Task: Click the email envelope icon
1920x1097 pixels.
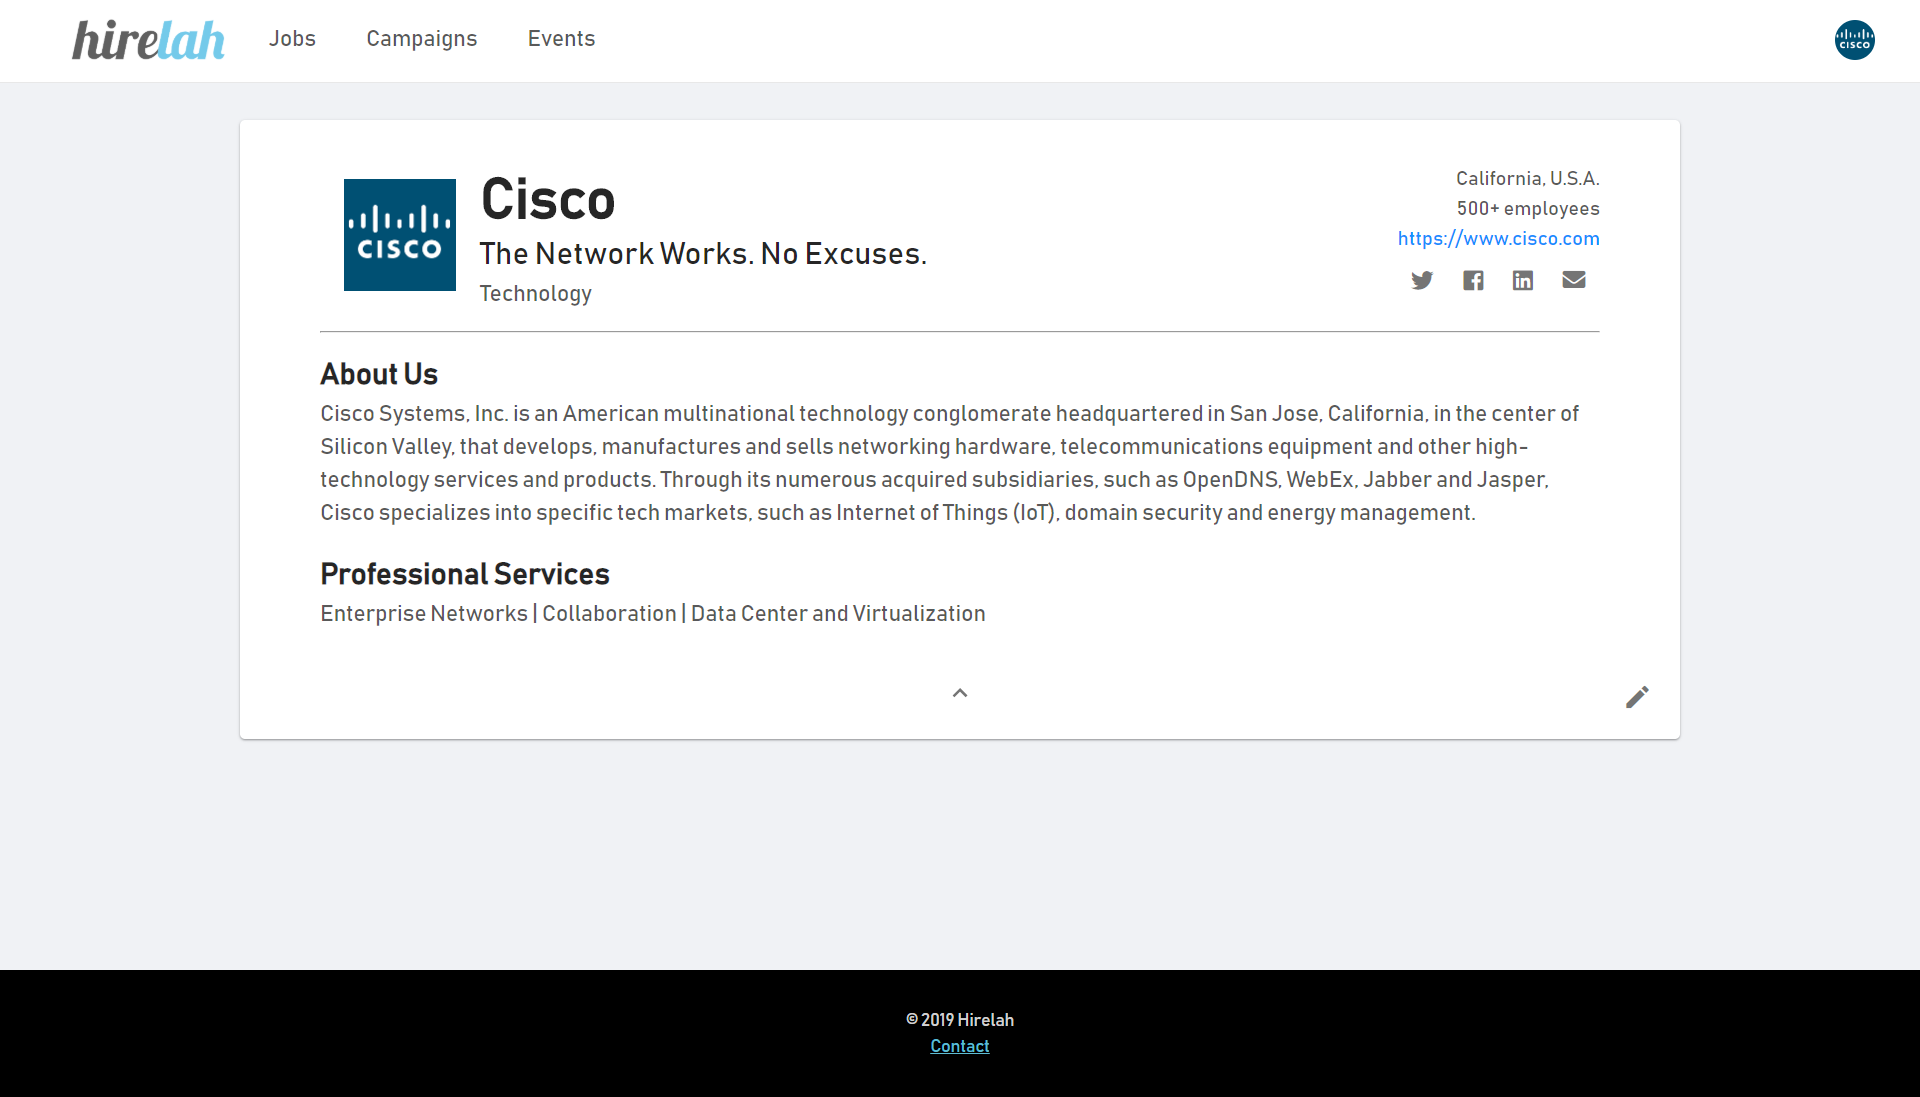Action: click(x=1574, y=280)
